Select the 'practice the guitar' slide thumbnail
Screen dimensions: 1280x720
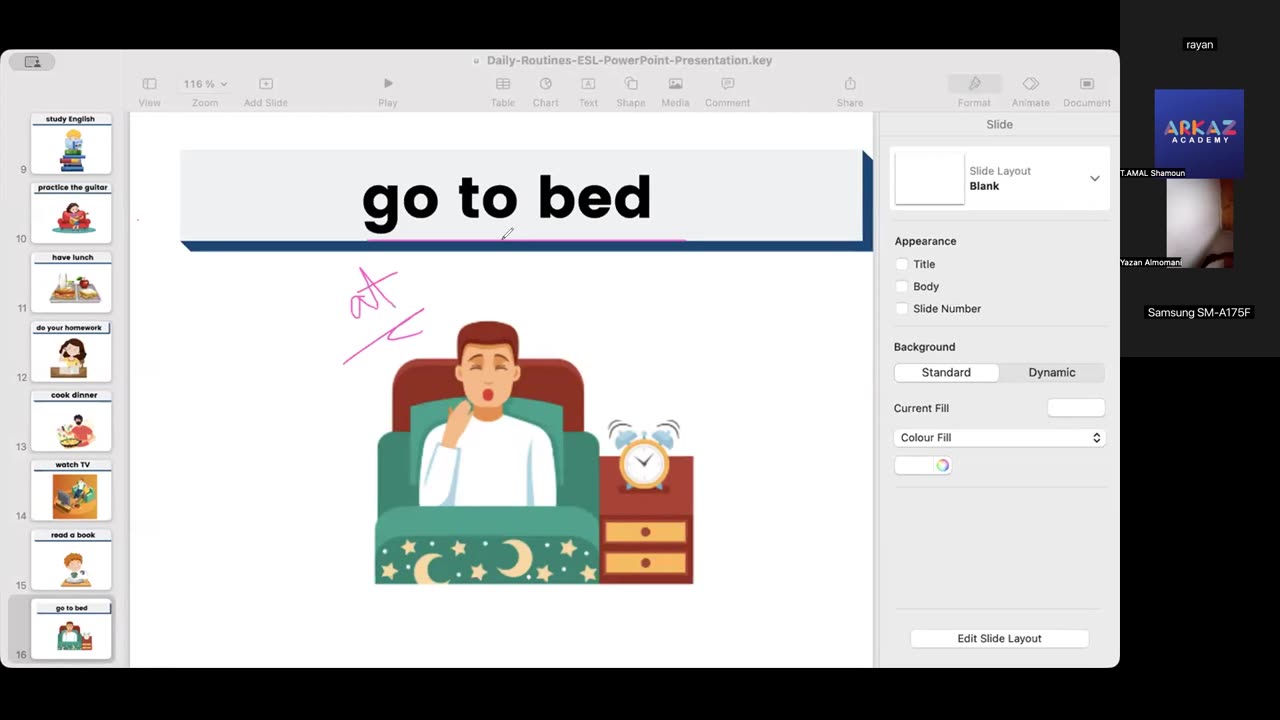click(71, 213)
